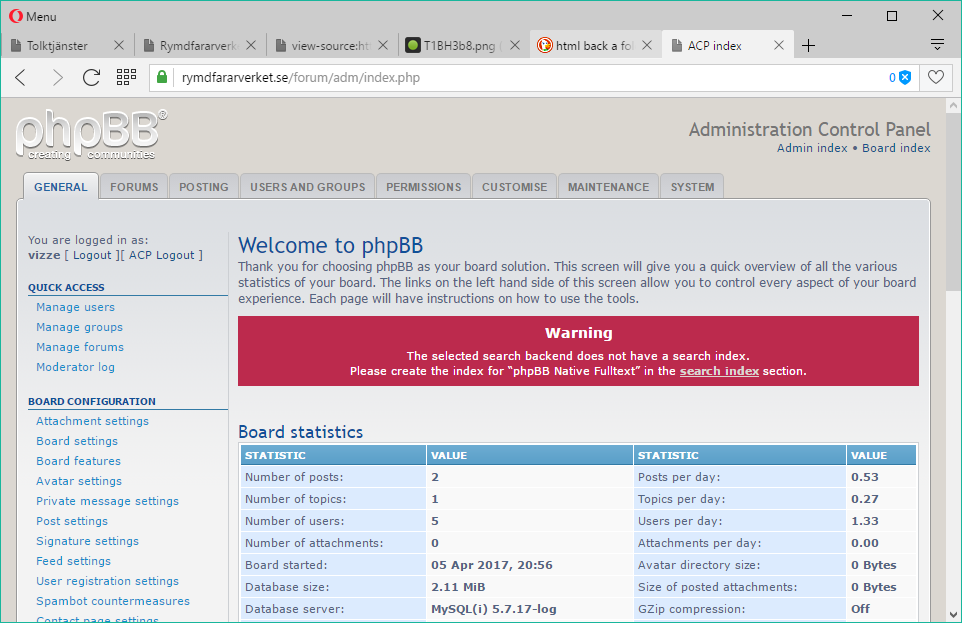Close the html back a fol tab
962x623 pixels.
(x=647, y=45)
